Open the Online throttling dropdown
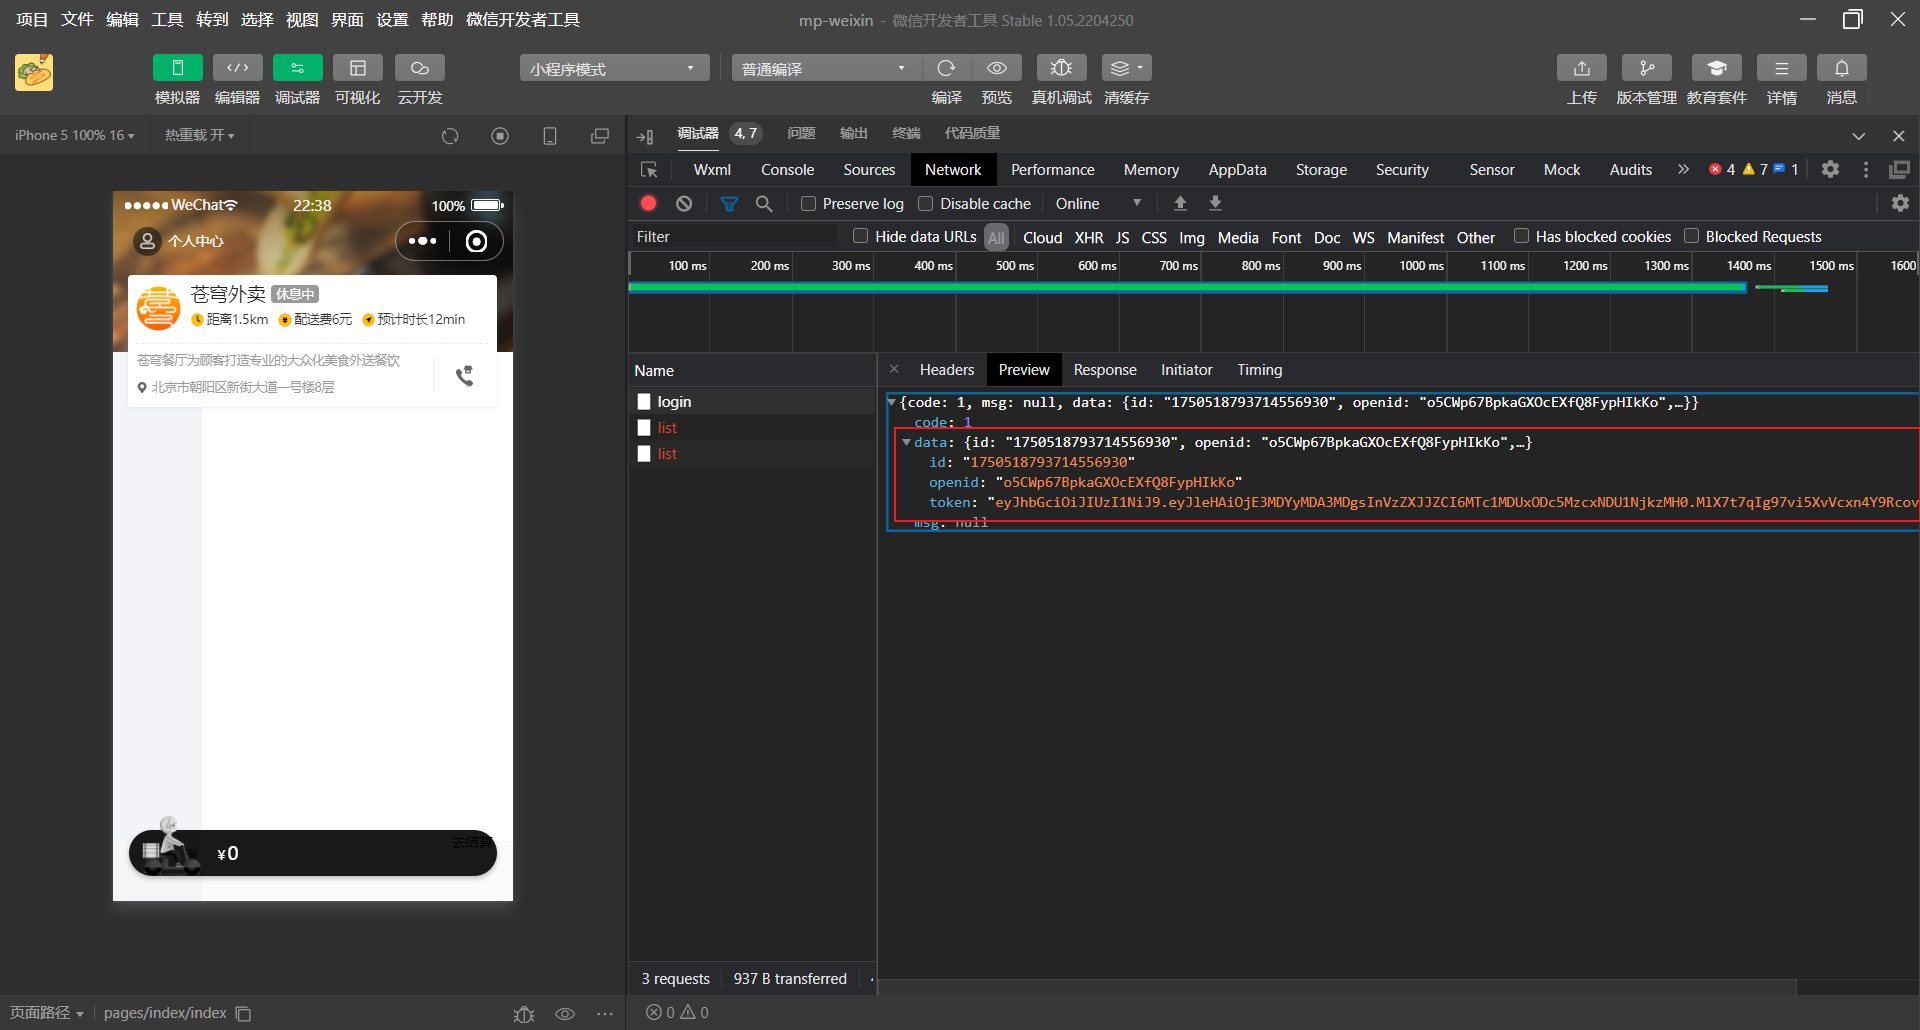1920x1030 pixels. pyautogui.click(x=1098, y=203)
